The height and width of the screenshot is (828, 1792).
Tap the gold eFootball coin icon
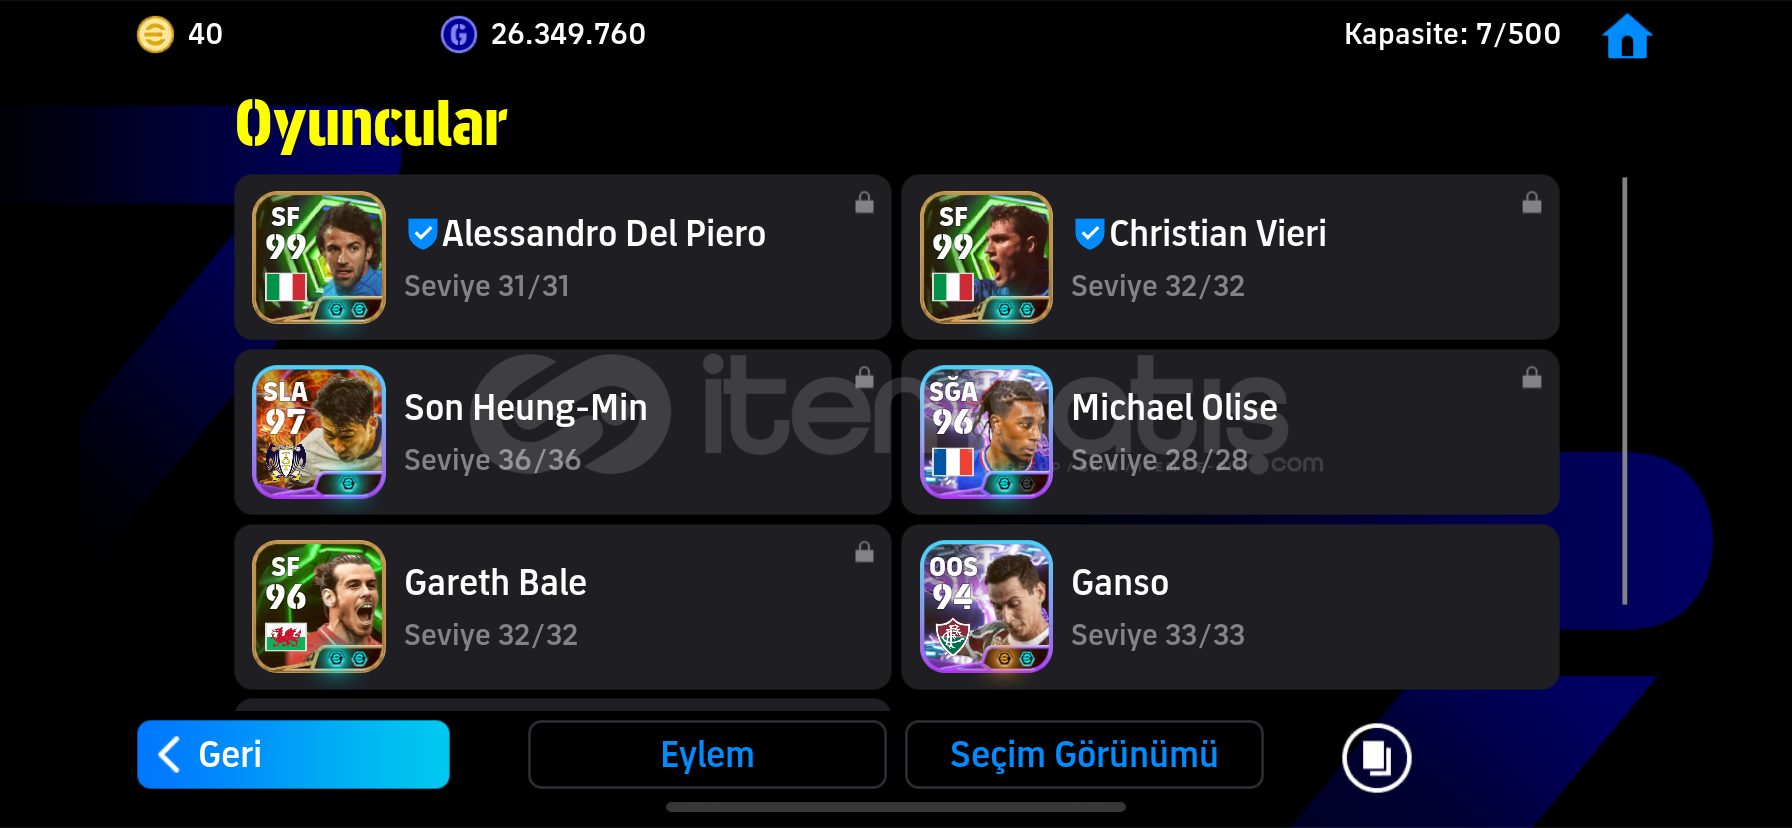[155, 35]
